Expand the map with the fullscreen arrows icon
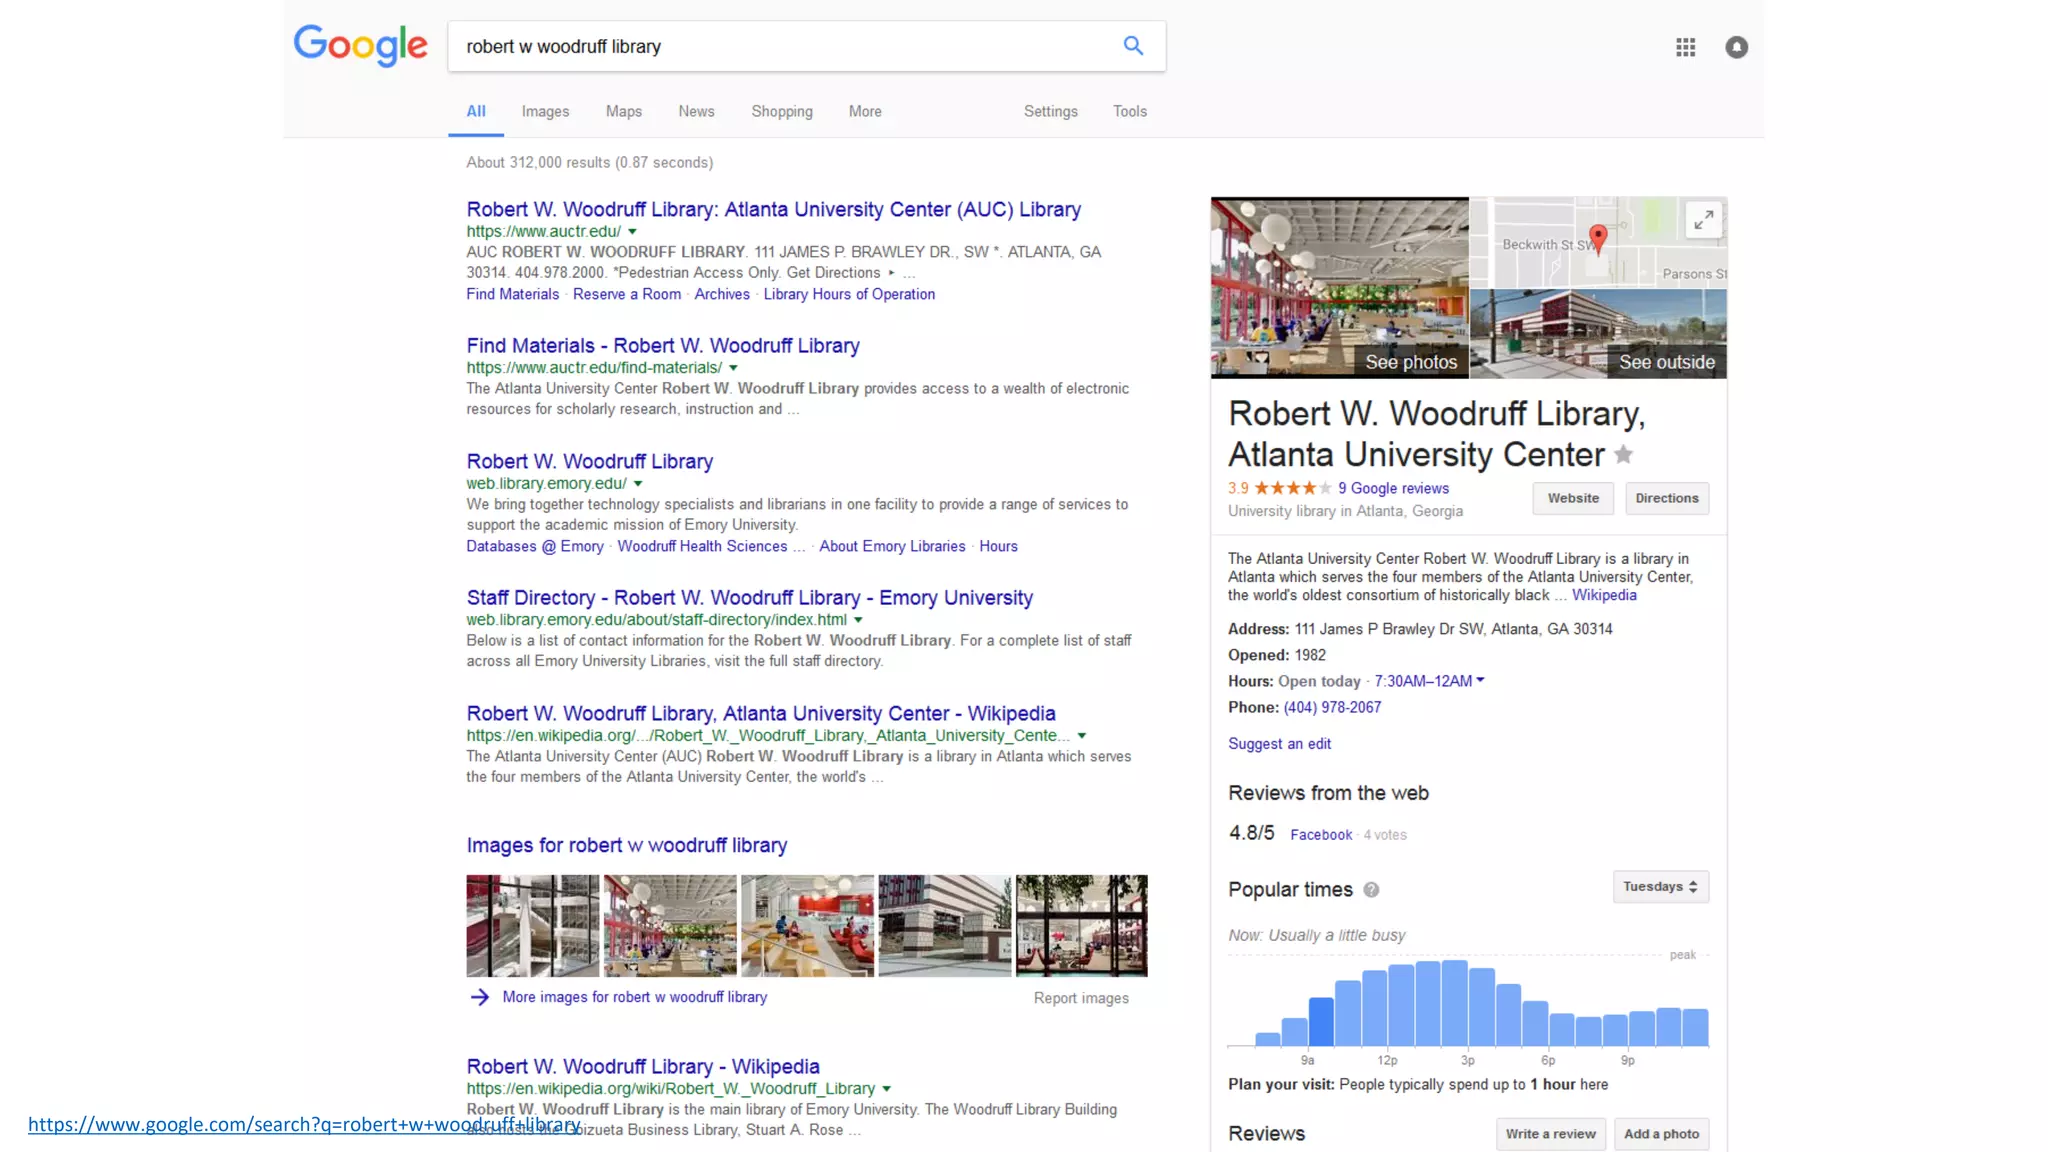2048x1152 pixels. [1704, 219]
